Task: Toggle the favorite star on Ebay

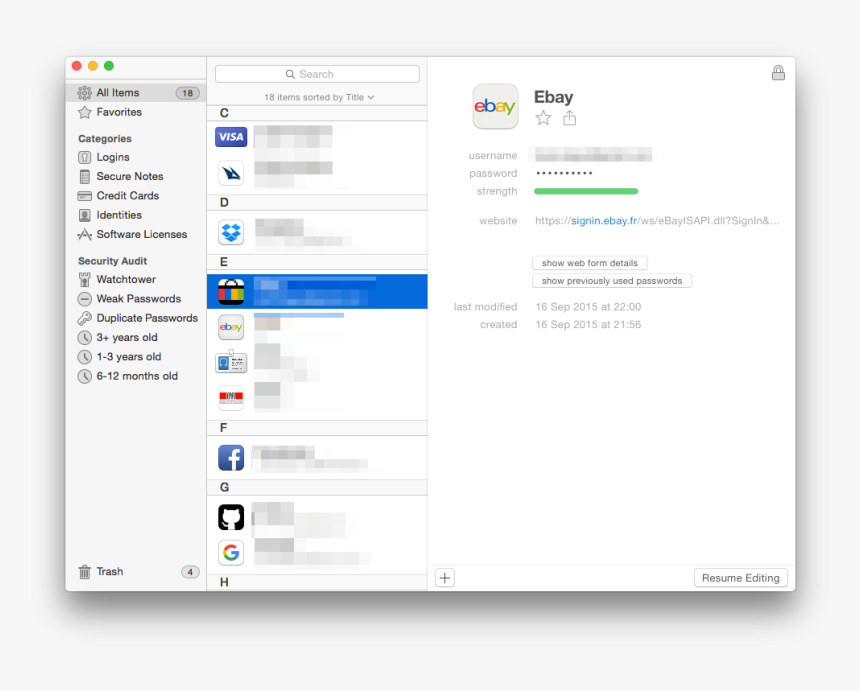Action: [543, 117]
